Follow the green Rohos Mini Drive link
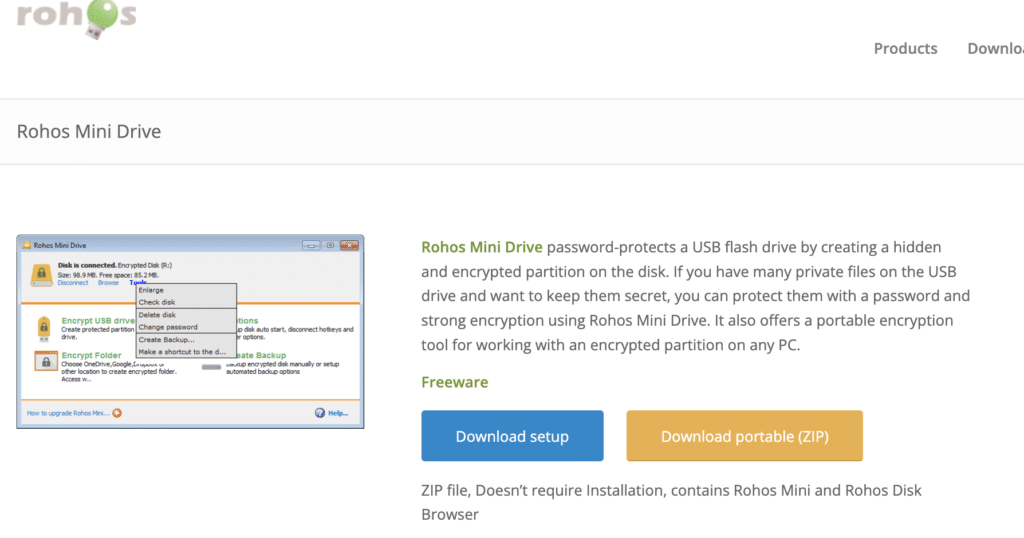1024x538 pixels. click(x=481, y=247)
